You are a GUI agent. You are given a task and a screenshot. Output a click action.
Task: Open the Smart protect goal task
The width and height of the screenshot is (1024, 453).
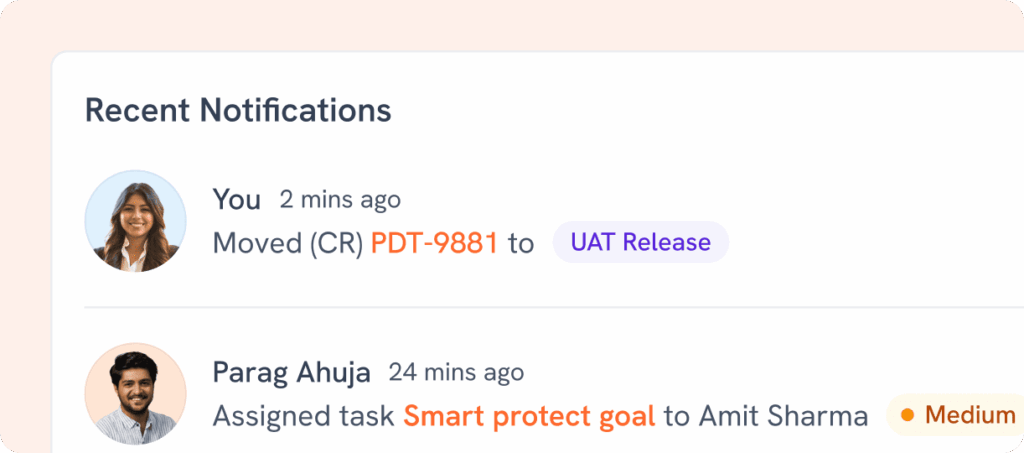[529, 416]
